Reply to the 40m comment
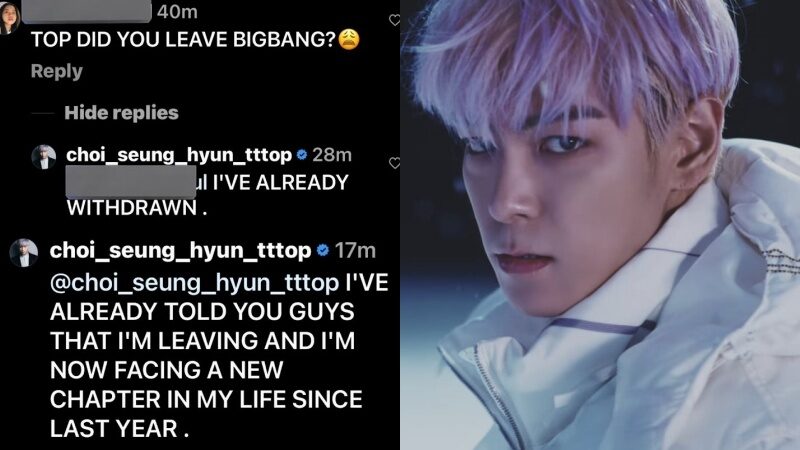This screenshot has height=450, width=800. pyautogui.click(x=57, y=71)
